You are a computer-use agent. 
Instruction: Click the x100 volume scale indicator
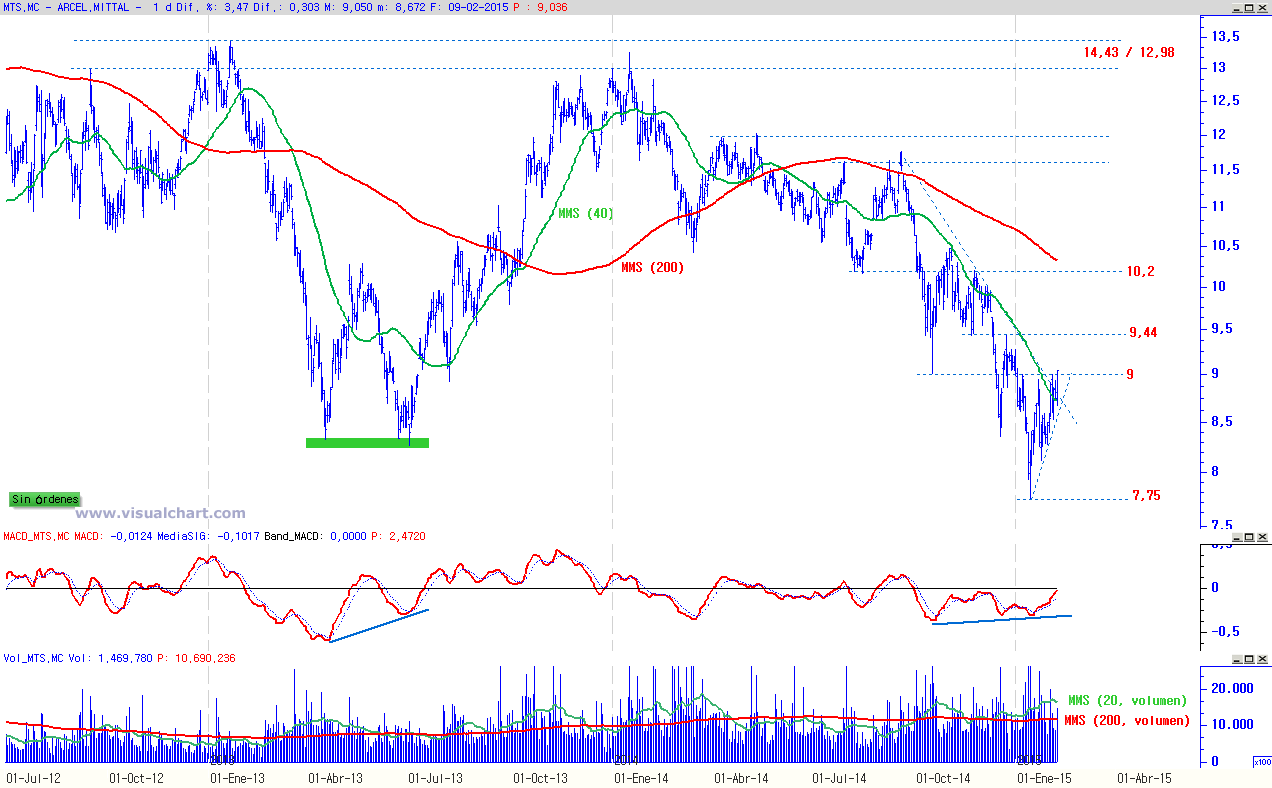pos(1261,762)
